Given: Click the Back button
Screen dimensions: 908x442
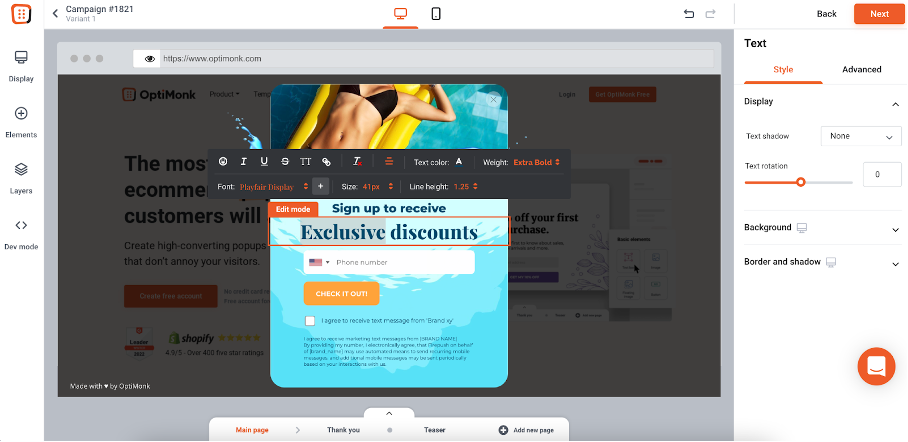Looking at the screenshot, I should 826,14.
